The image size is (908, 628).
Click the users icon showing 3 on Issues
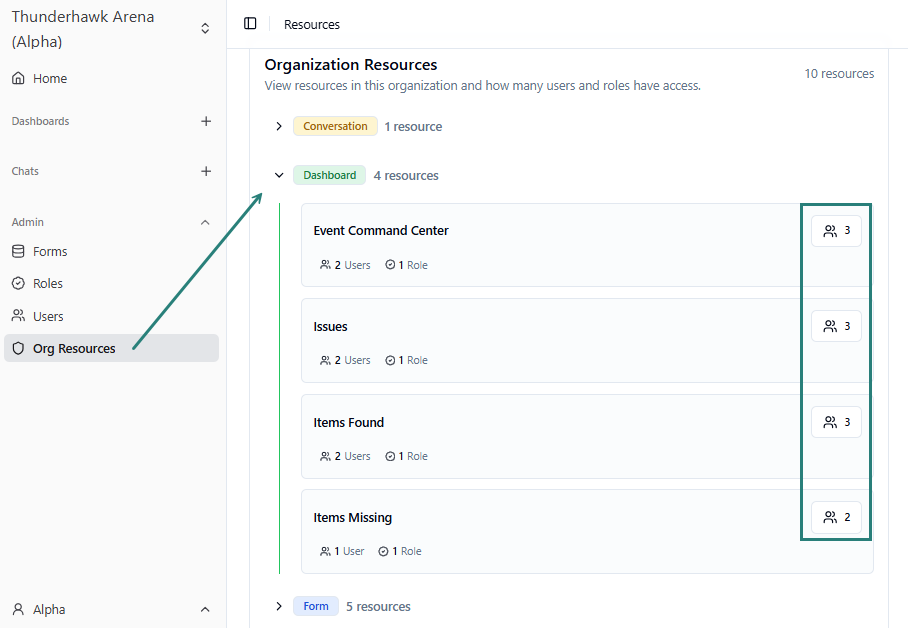[836, 325]
